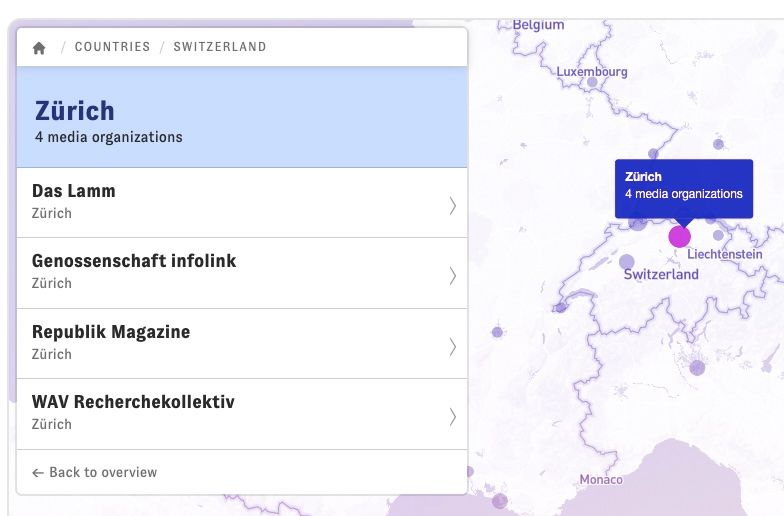Click the Switzerland map label
The height and width of the screenshot is (516, 784).
(x=661, y=274)
